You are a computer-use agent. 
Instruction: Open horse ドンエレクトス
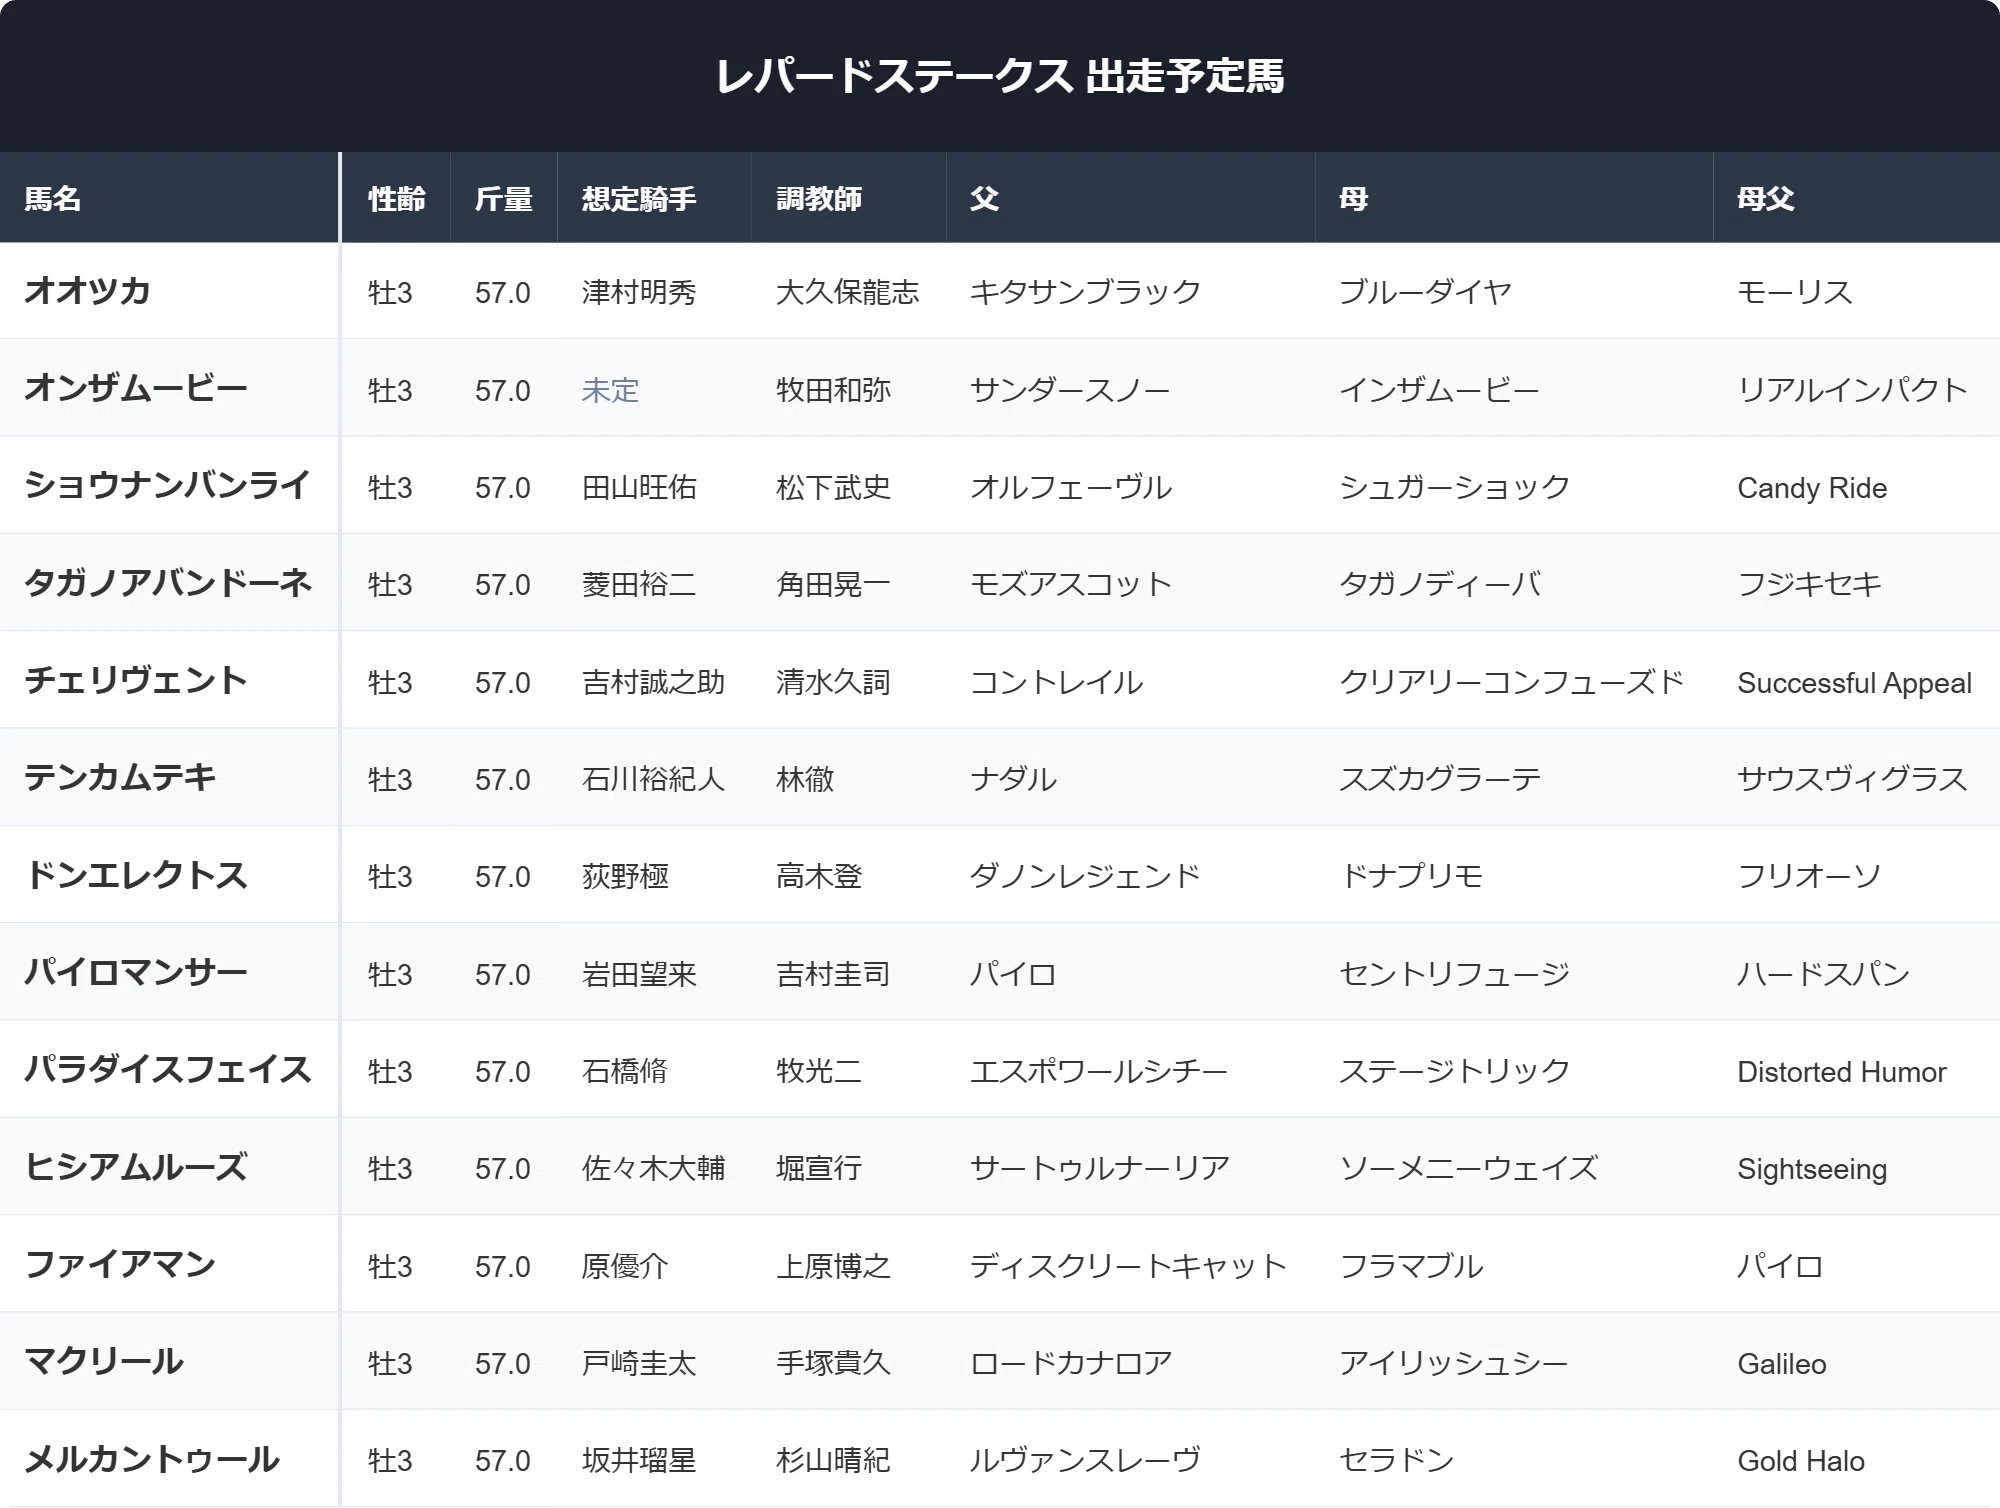pyautogui.click(x=136, y=875)
